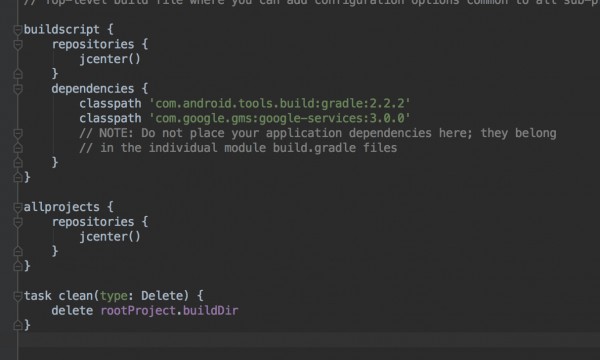The height and width of the screenshot is (360, 600).
Task: Click 'repositories {' under allprojects
Action: [x=99, y=222]
